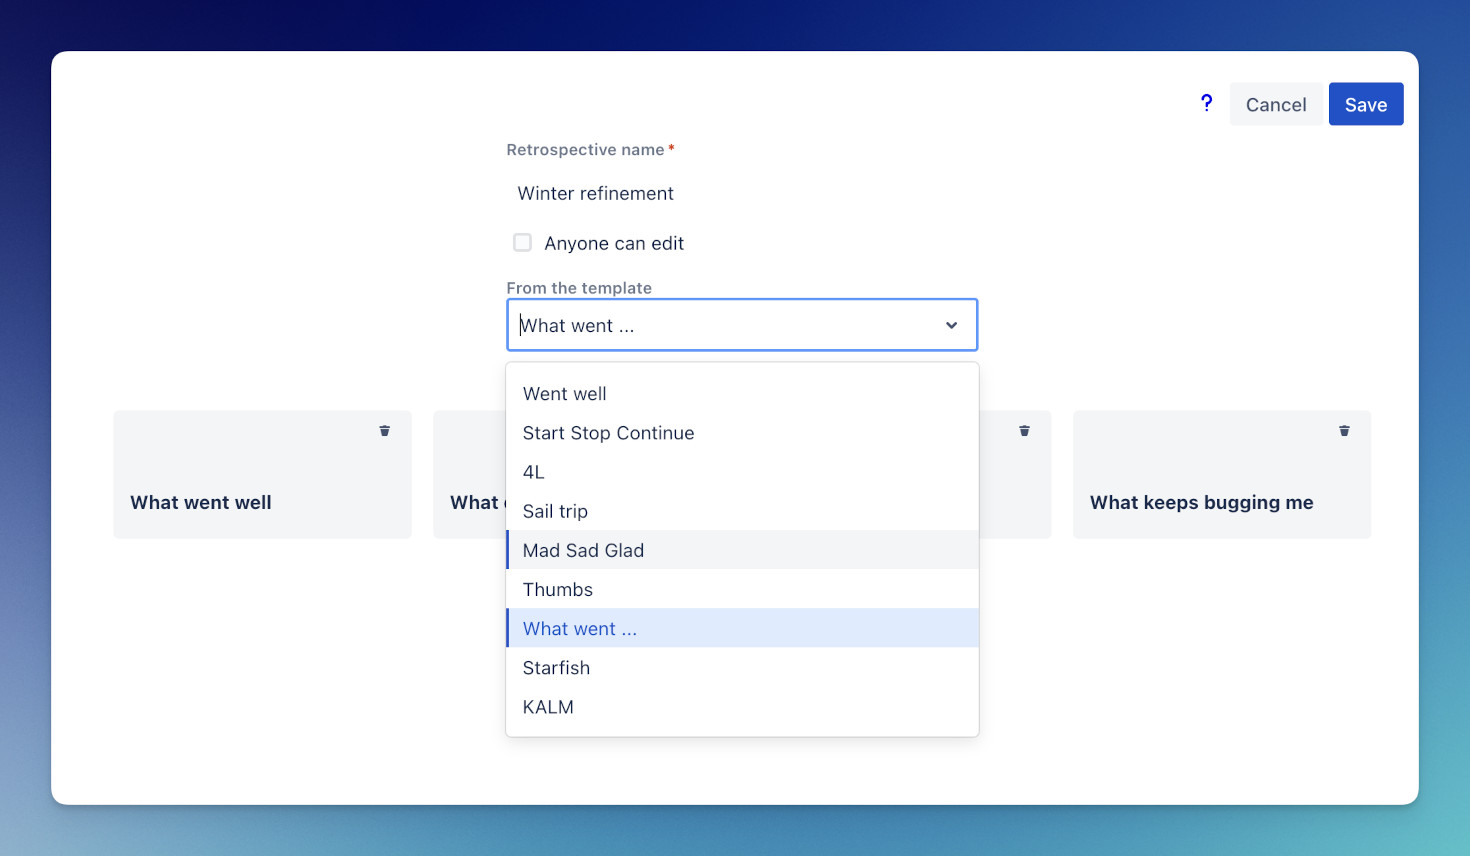Pick the '4L' template option

pos(742,472)
